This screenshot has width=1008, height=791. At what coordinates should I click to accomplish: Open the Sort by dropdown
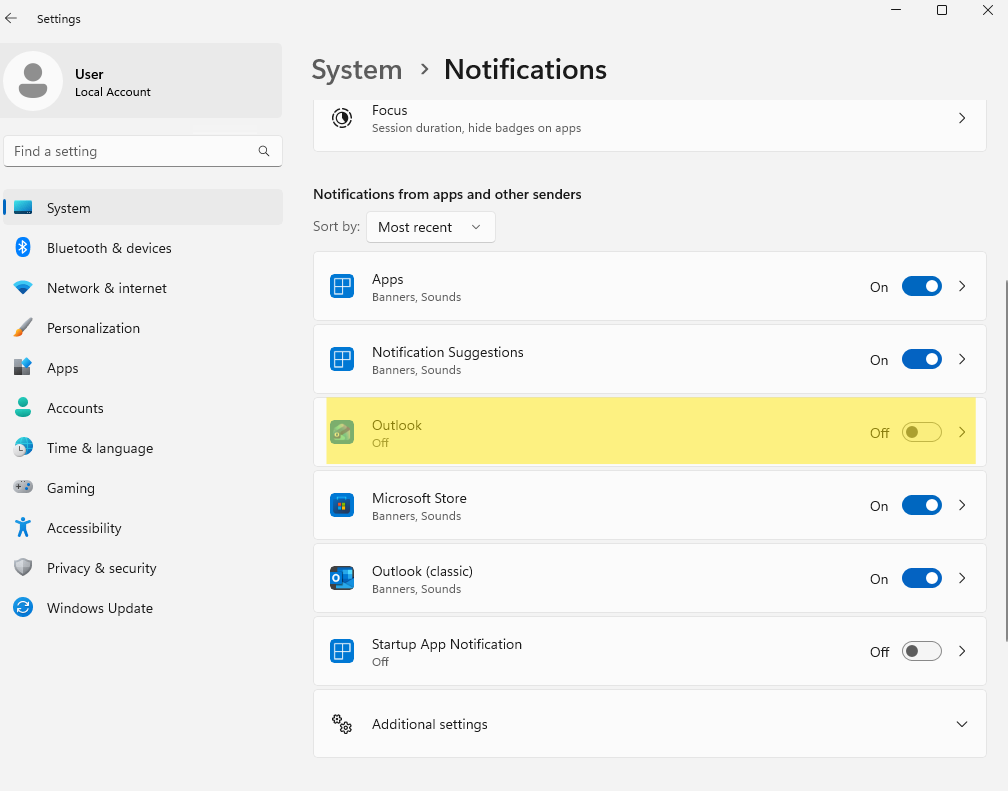(x=430, y=227)
